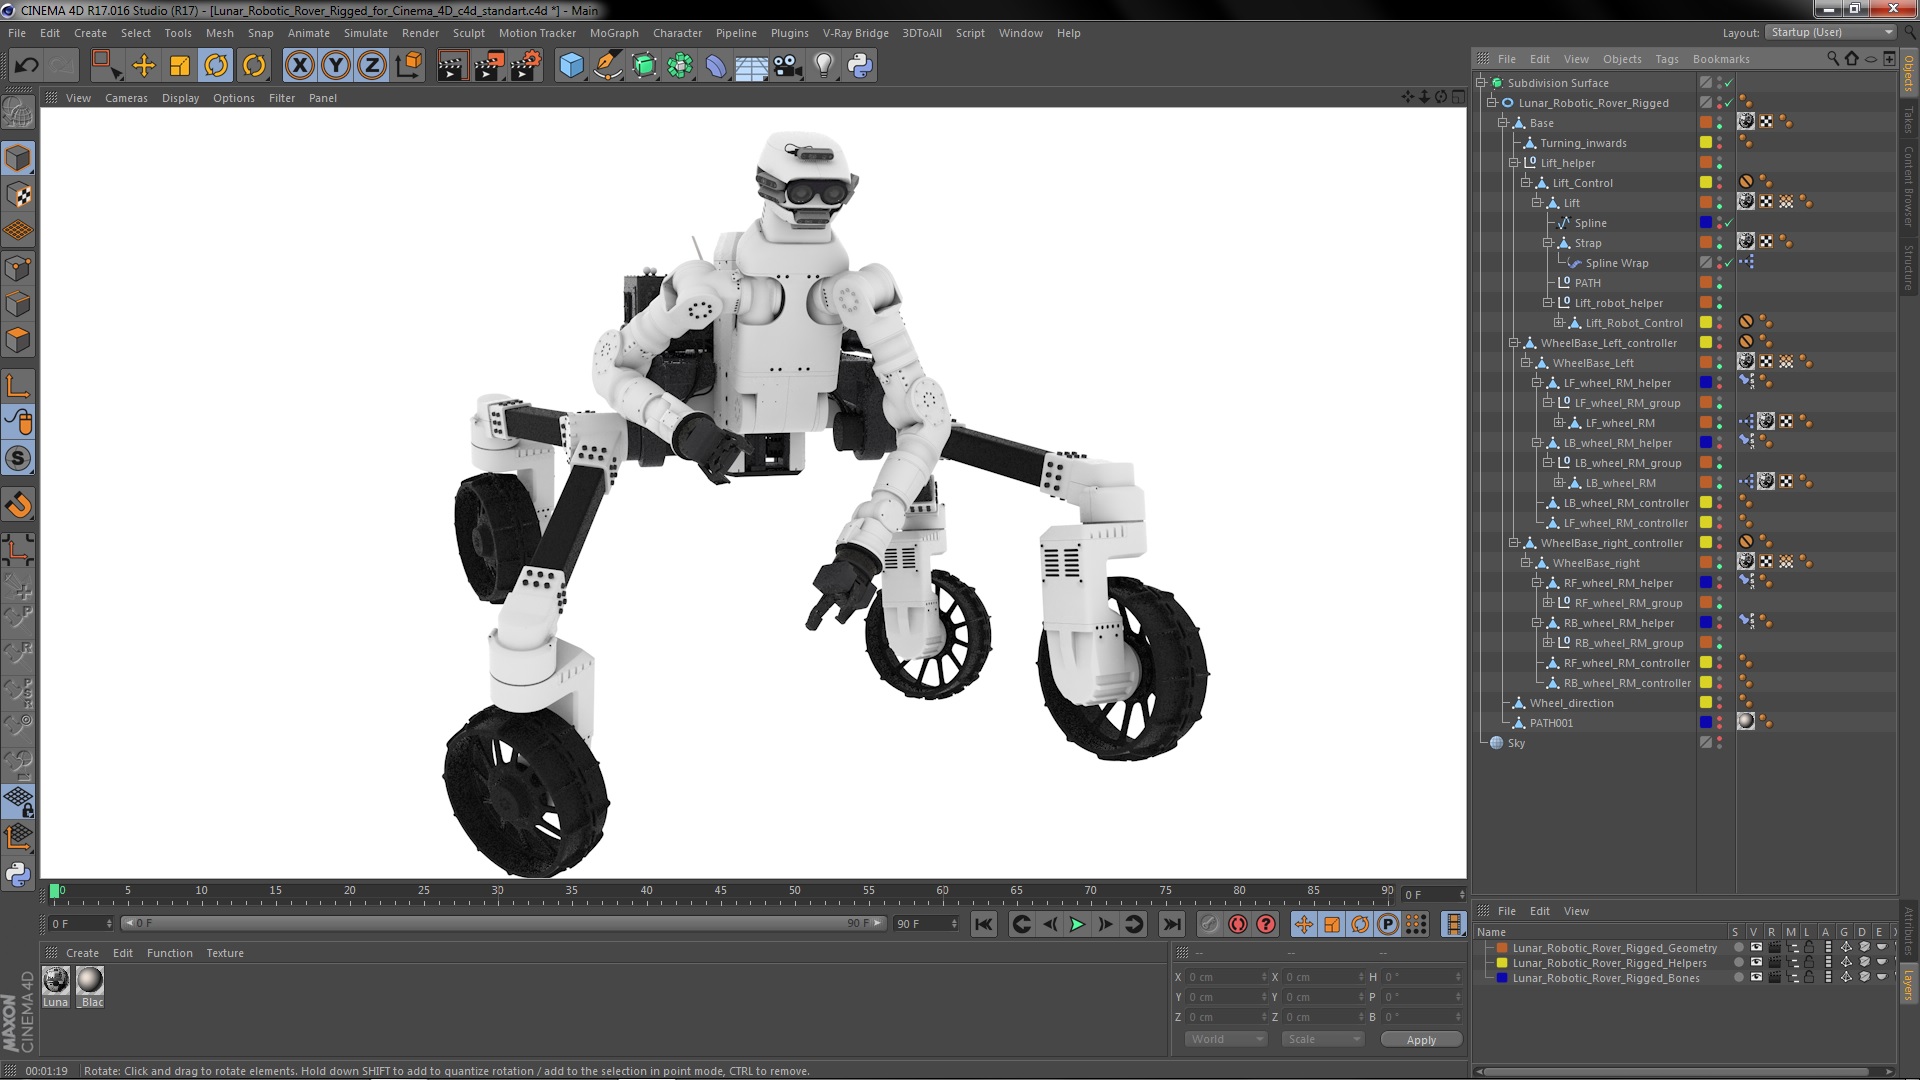This screenshot has height=1080, width=1920.
Task: Open Edit Render Settings icon
Action: pos(526,66)
